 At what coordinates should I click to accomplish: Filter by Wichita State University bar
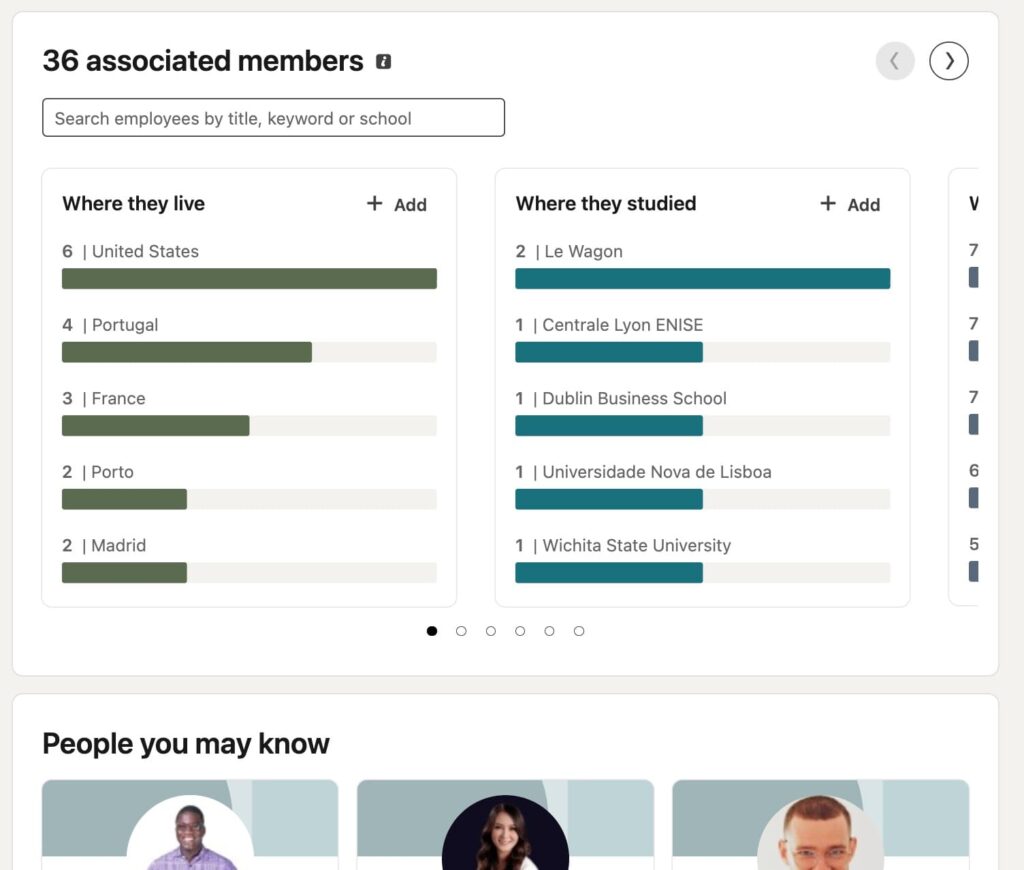703,572
